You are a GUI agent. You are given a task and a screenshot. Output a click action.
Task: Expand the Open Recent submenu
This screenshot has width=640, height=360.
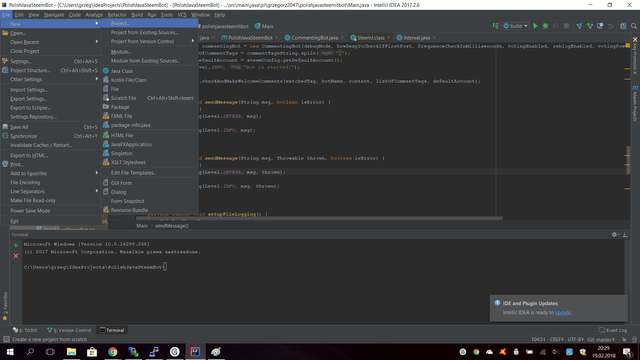coord(51,42)
